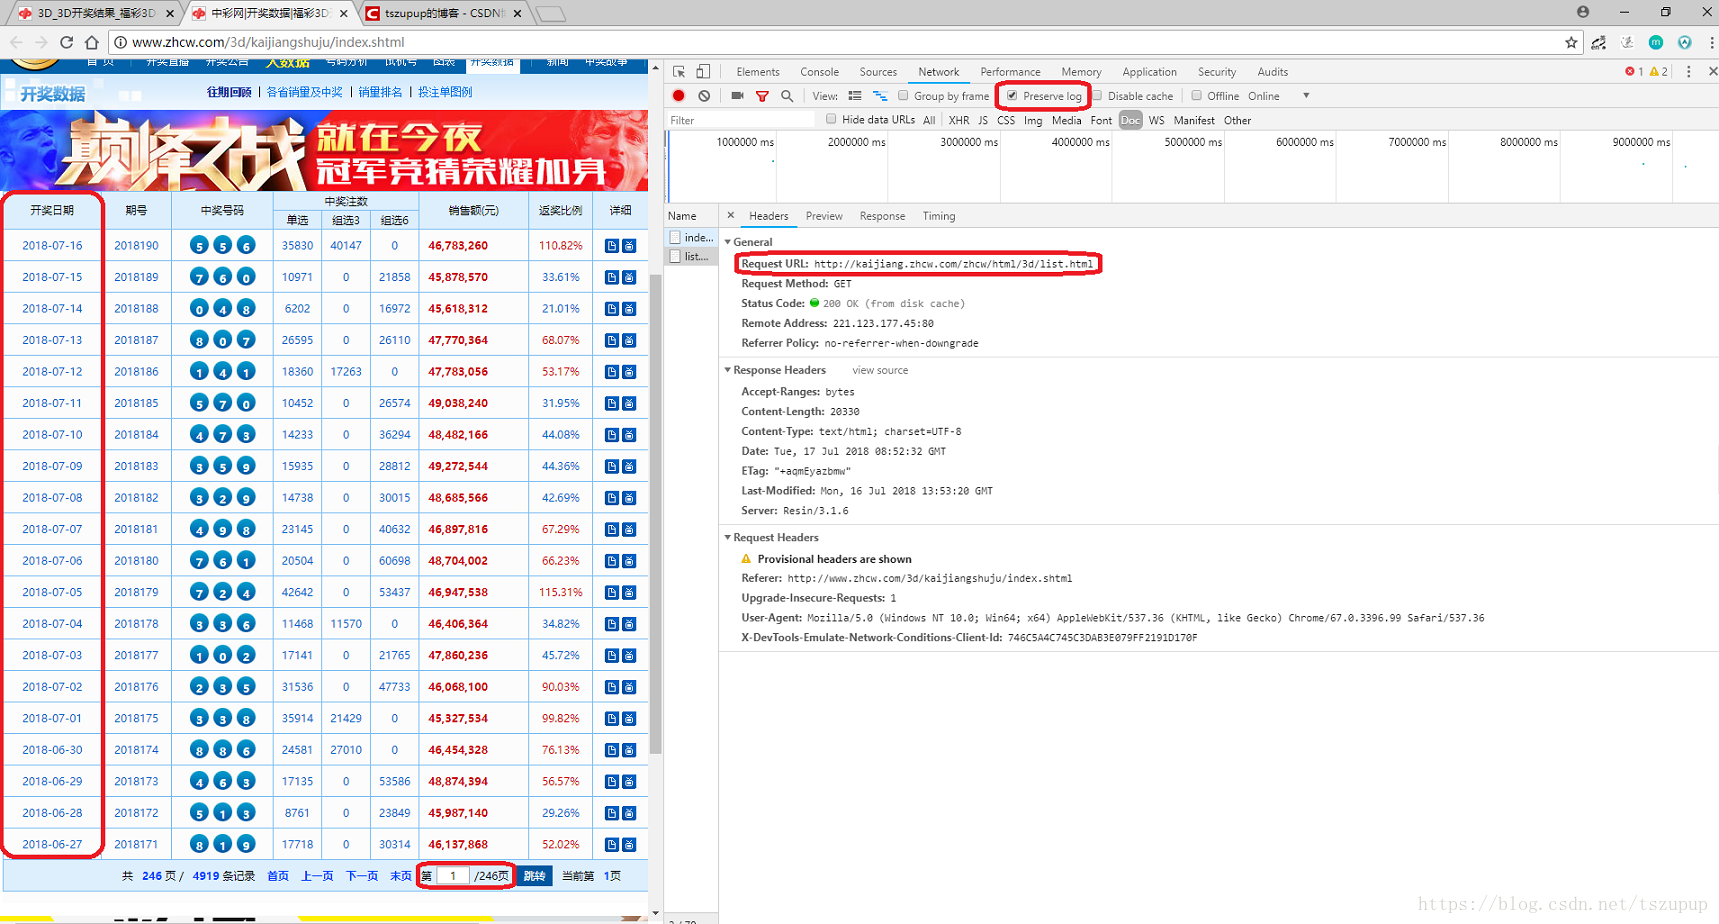Select the inde... request row checkbox
This screenshot has height=924, width=1719.
(676, 237)
